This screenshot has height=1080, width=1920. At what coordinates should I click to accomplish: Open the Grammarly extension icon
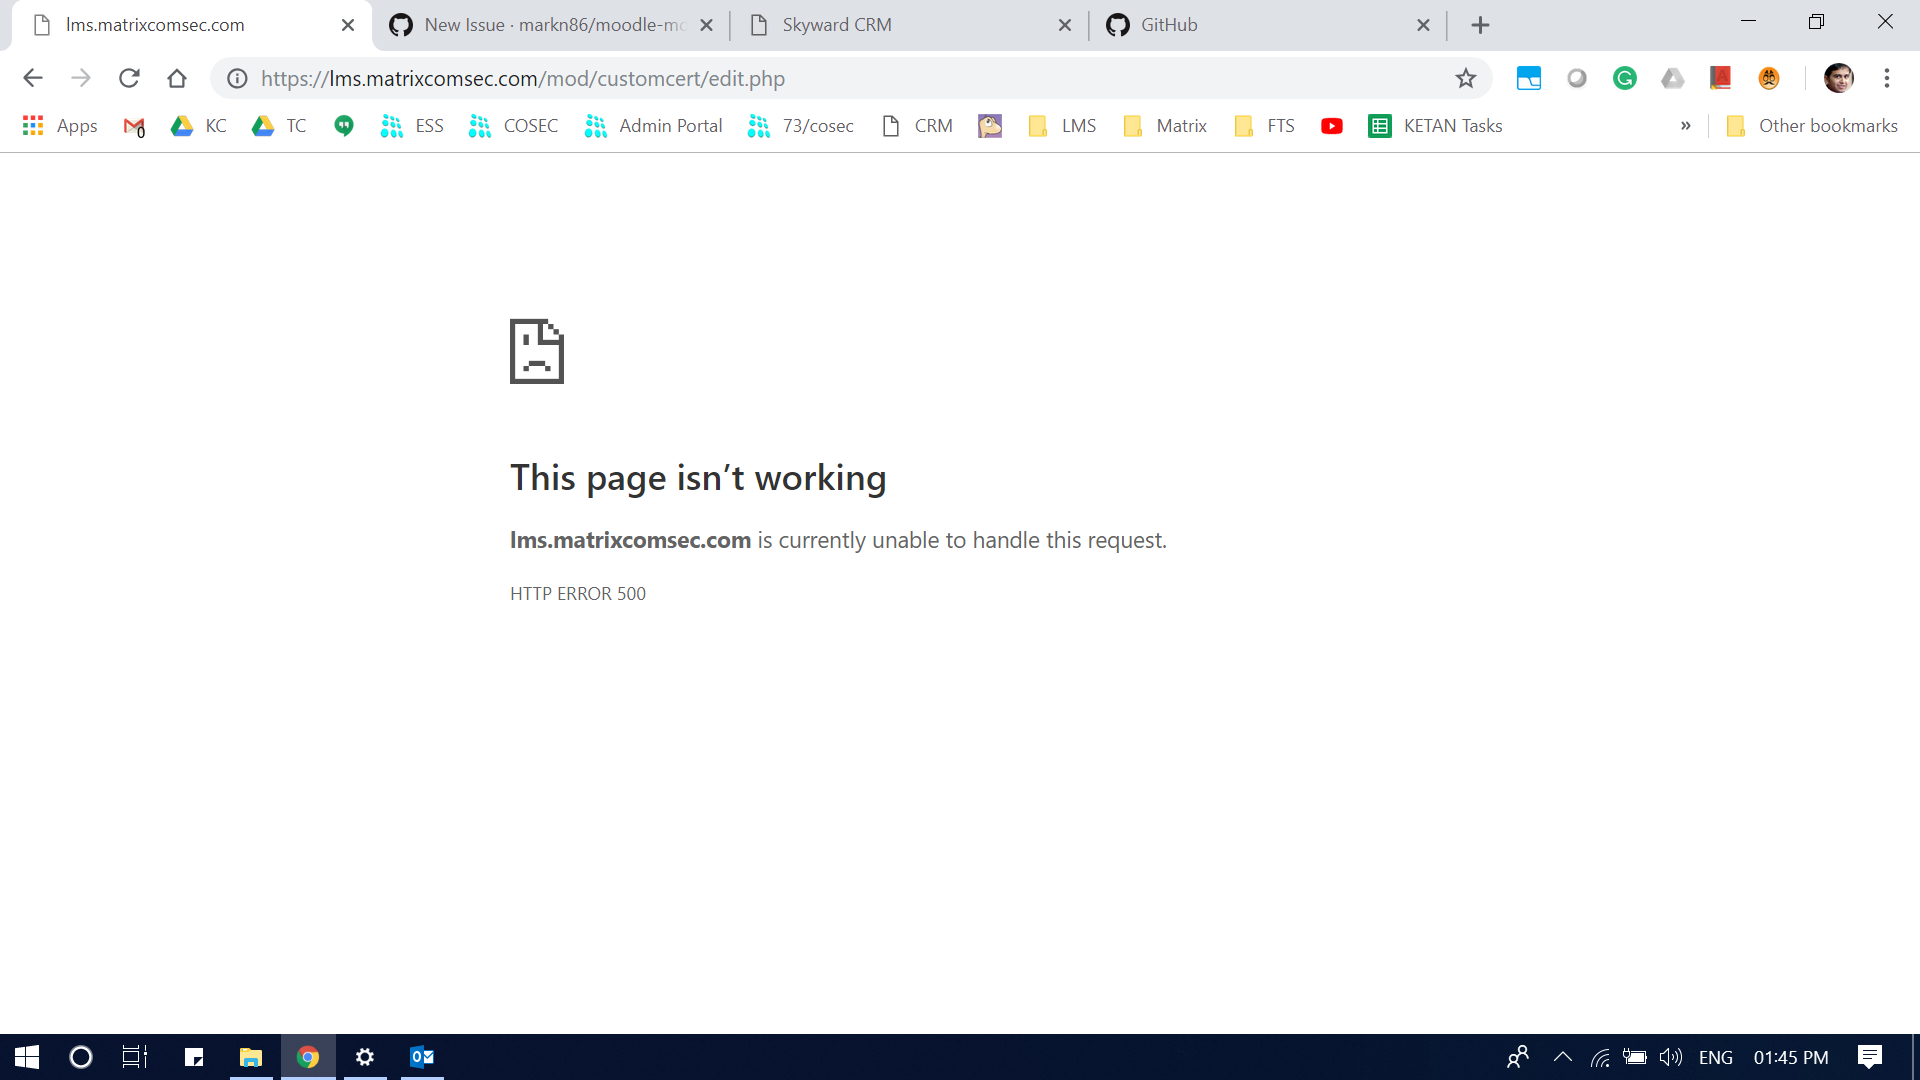pyautogui.click(x=1624, y=78)
